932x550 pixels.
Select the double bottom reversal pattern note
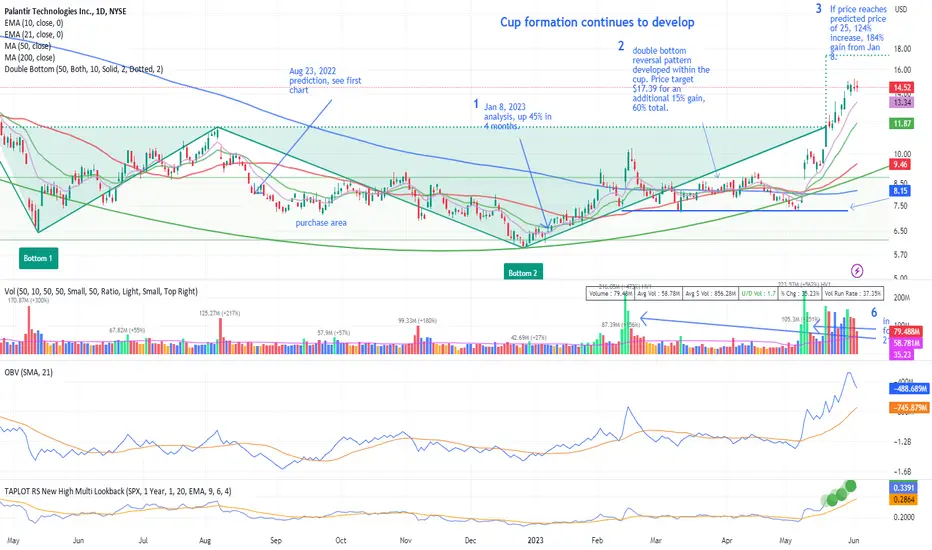pyautogui.click(x=671, y=79)
